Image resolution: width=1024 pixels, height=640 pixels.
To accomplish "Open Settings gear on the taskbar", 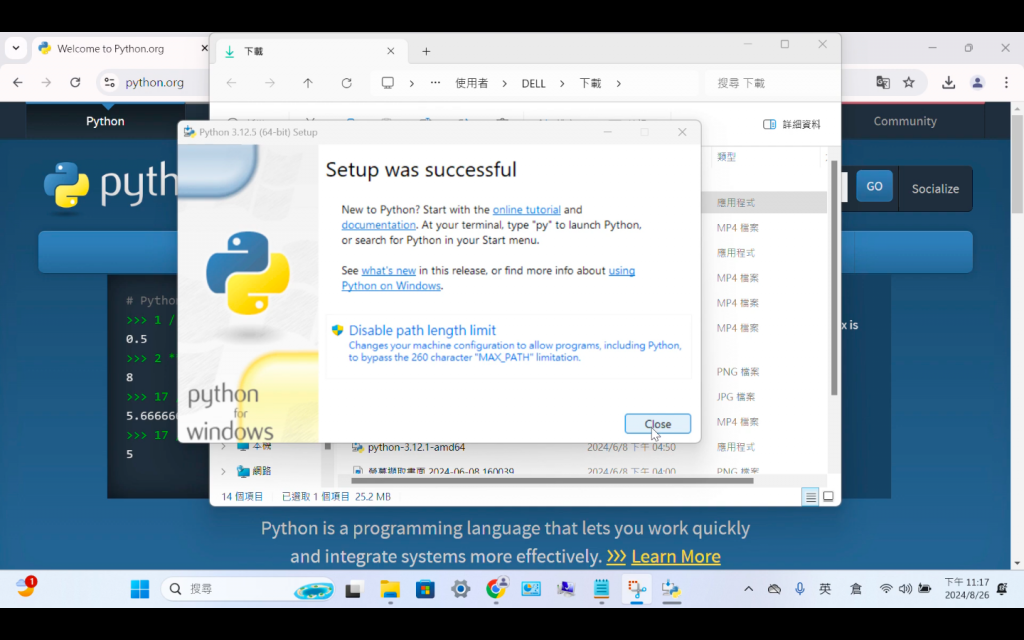I will (x=460, y=589).
